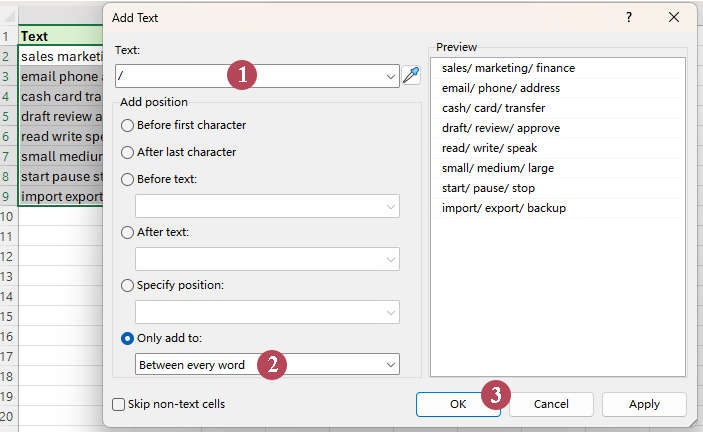The width and height of the screenshot is (703, 433).
Task: Toggle Skip non-text cells checkbox
Action: 118,404
